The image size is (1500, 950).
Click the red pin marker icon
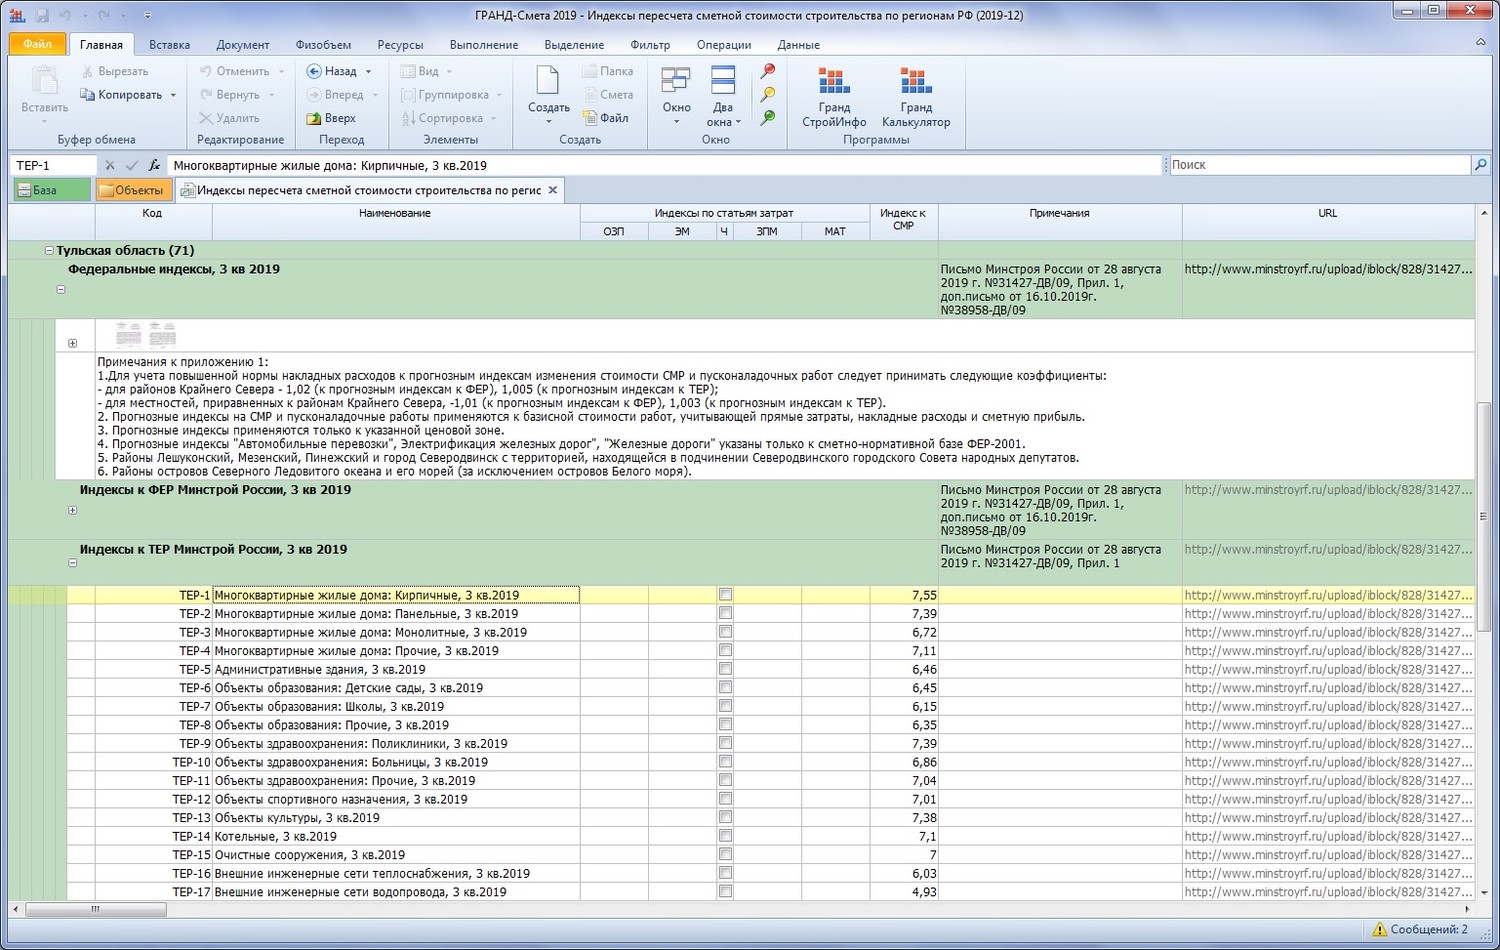coord(768,71)
